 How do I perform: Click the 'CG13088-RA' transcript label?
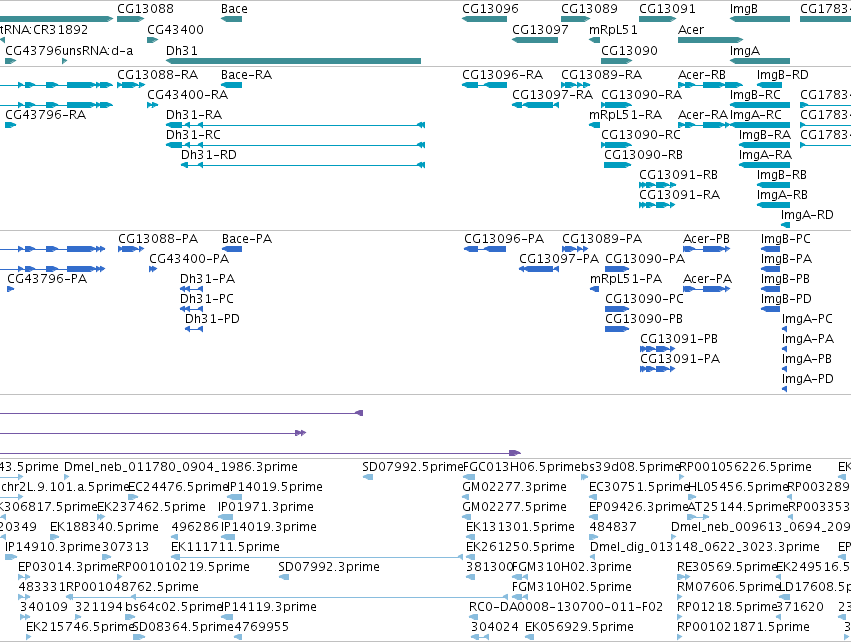click(x=158, y=75)
